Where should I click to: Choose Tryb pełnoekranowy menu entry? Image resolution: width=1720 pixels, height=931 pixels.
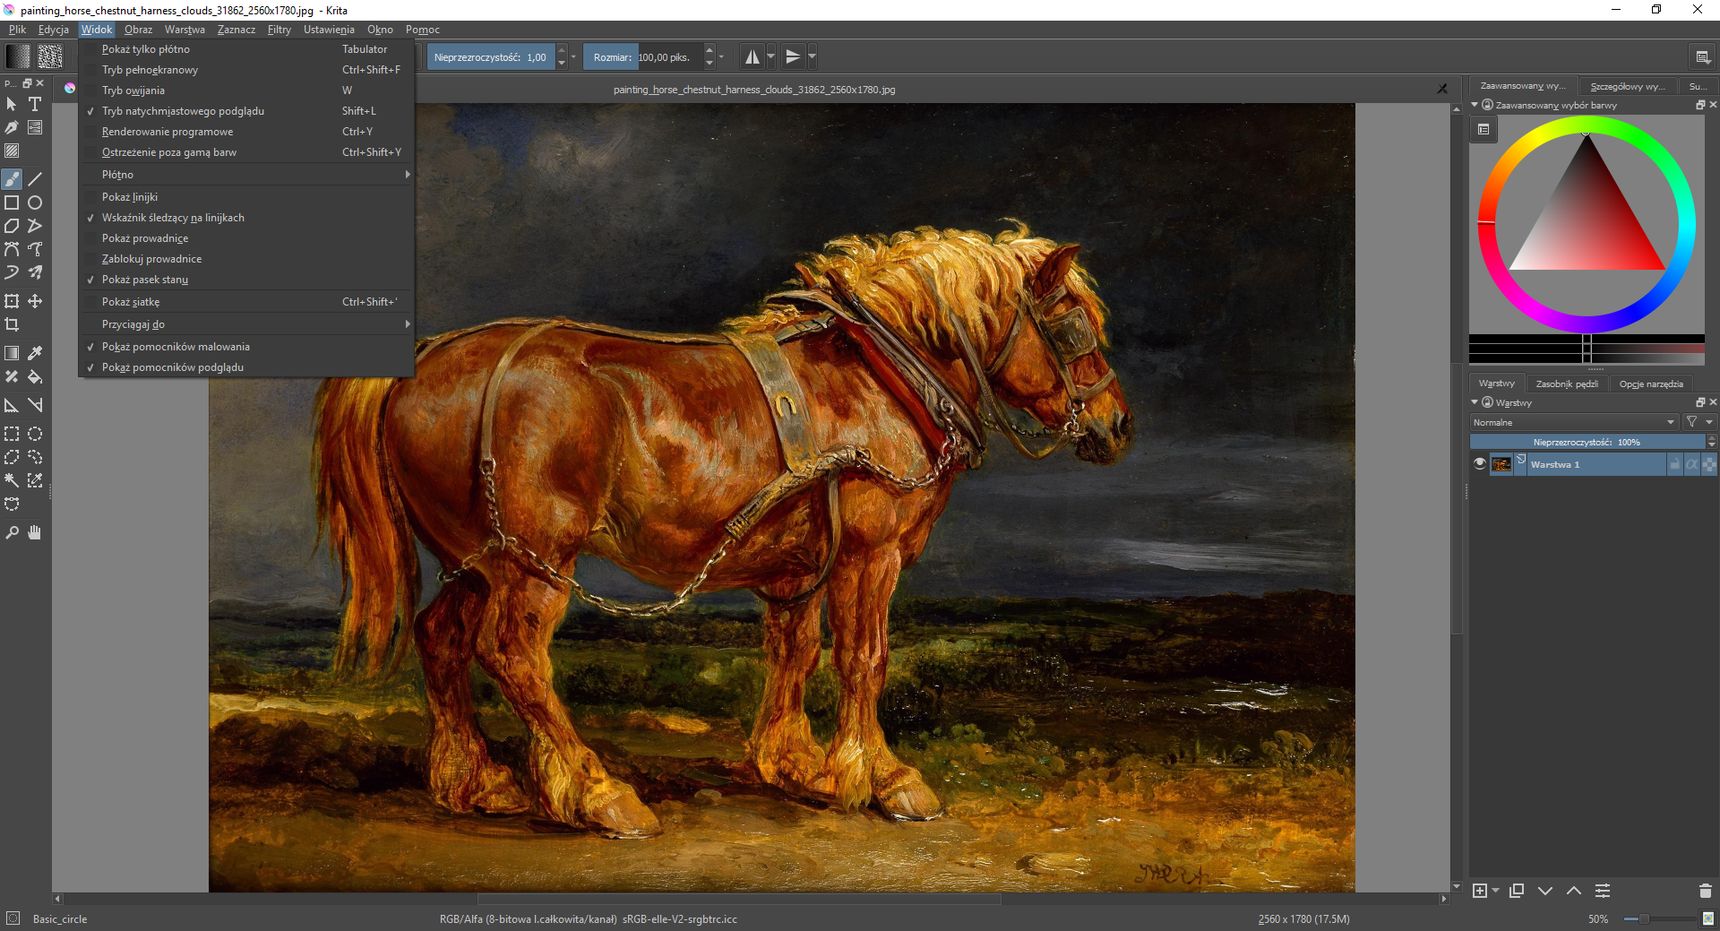tap(246, 70)
